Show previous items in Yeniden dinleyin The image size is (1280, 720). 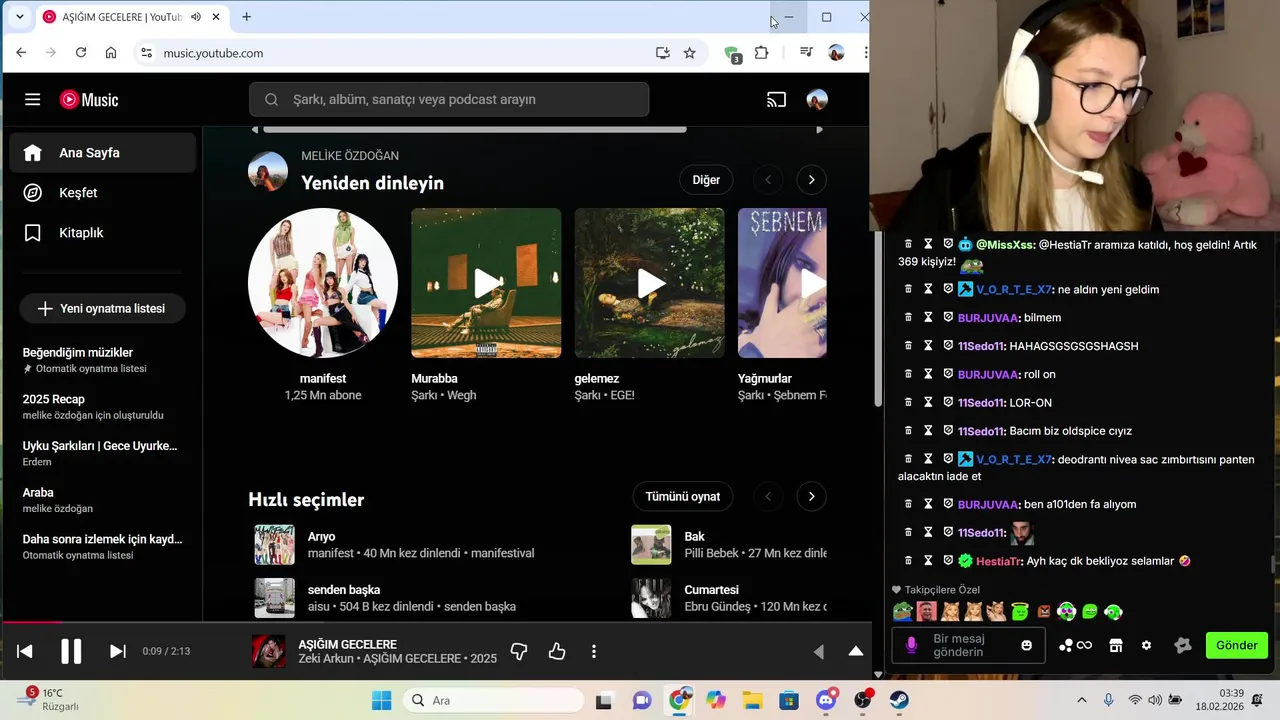pos(768,180)
